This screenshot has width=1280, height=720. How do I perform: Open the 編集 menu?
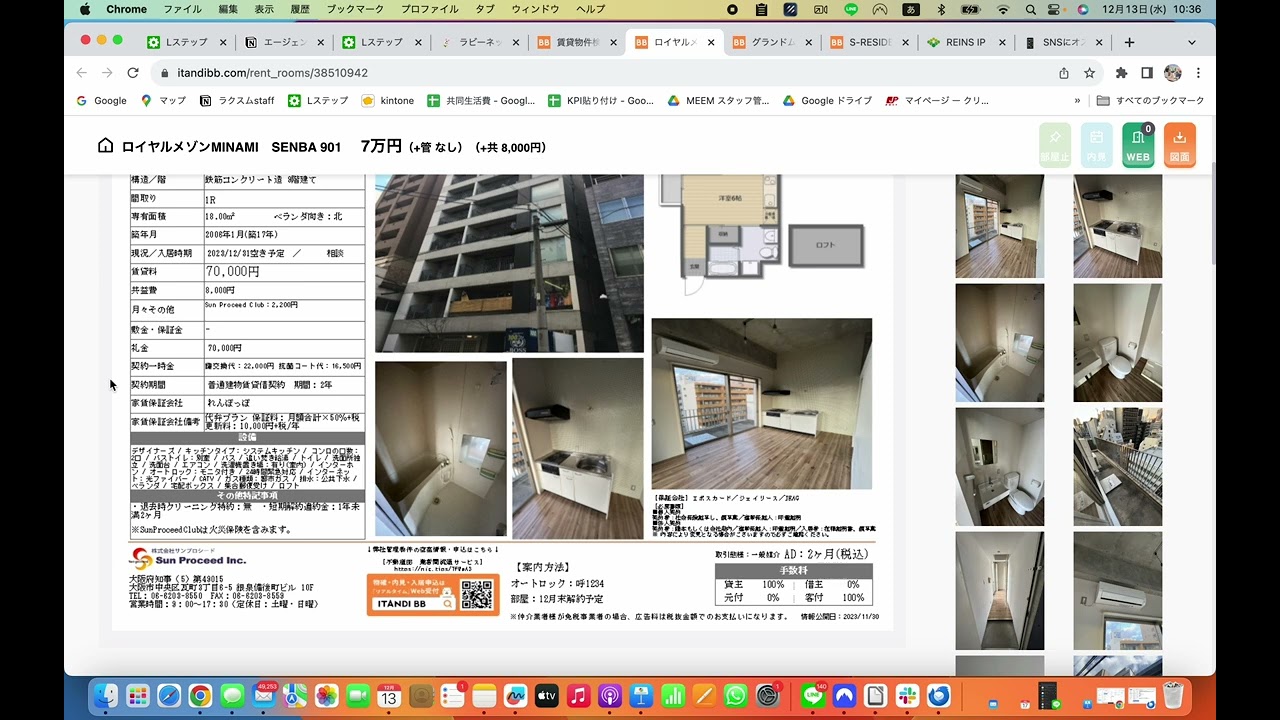[228, 9]
